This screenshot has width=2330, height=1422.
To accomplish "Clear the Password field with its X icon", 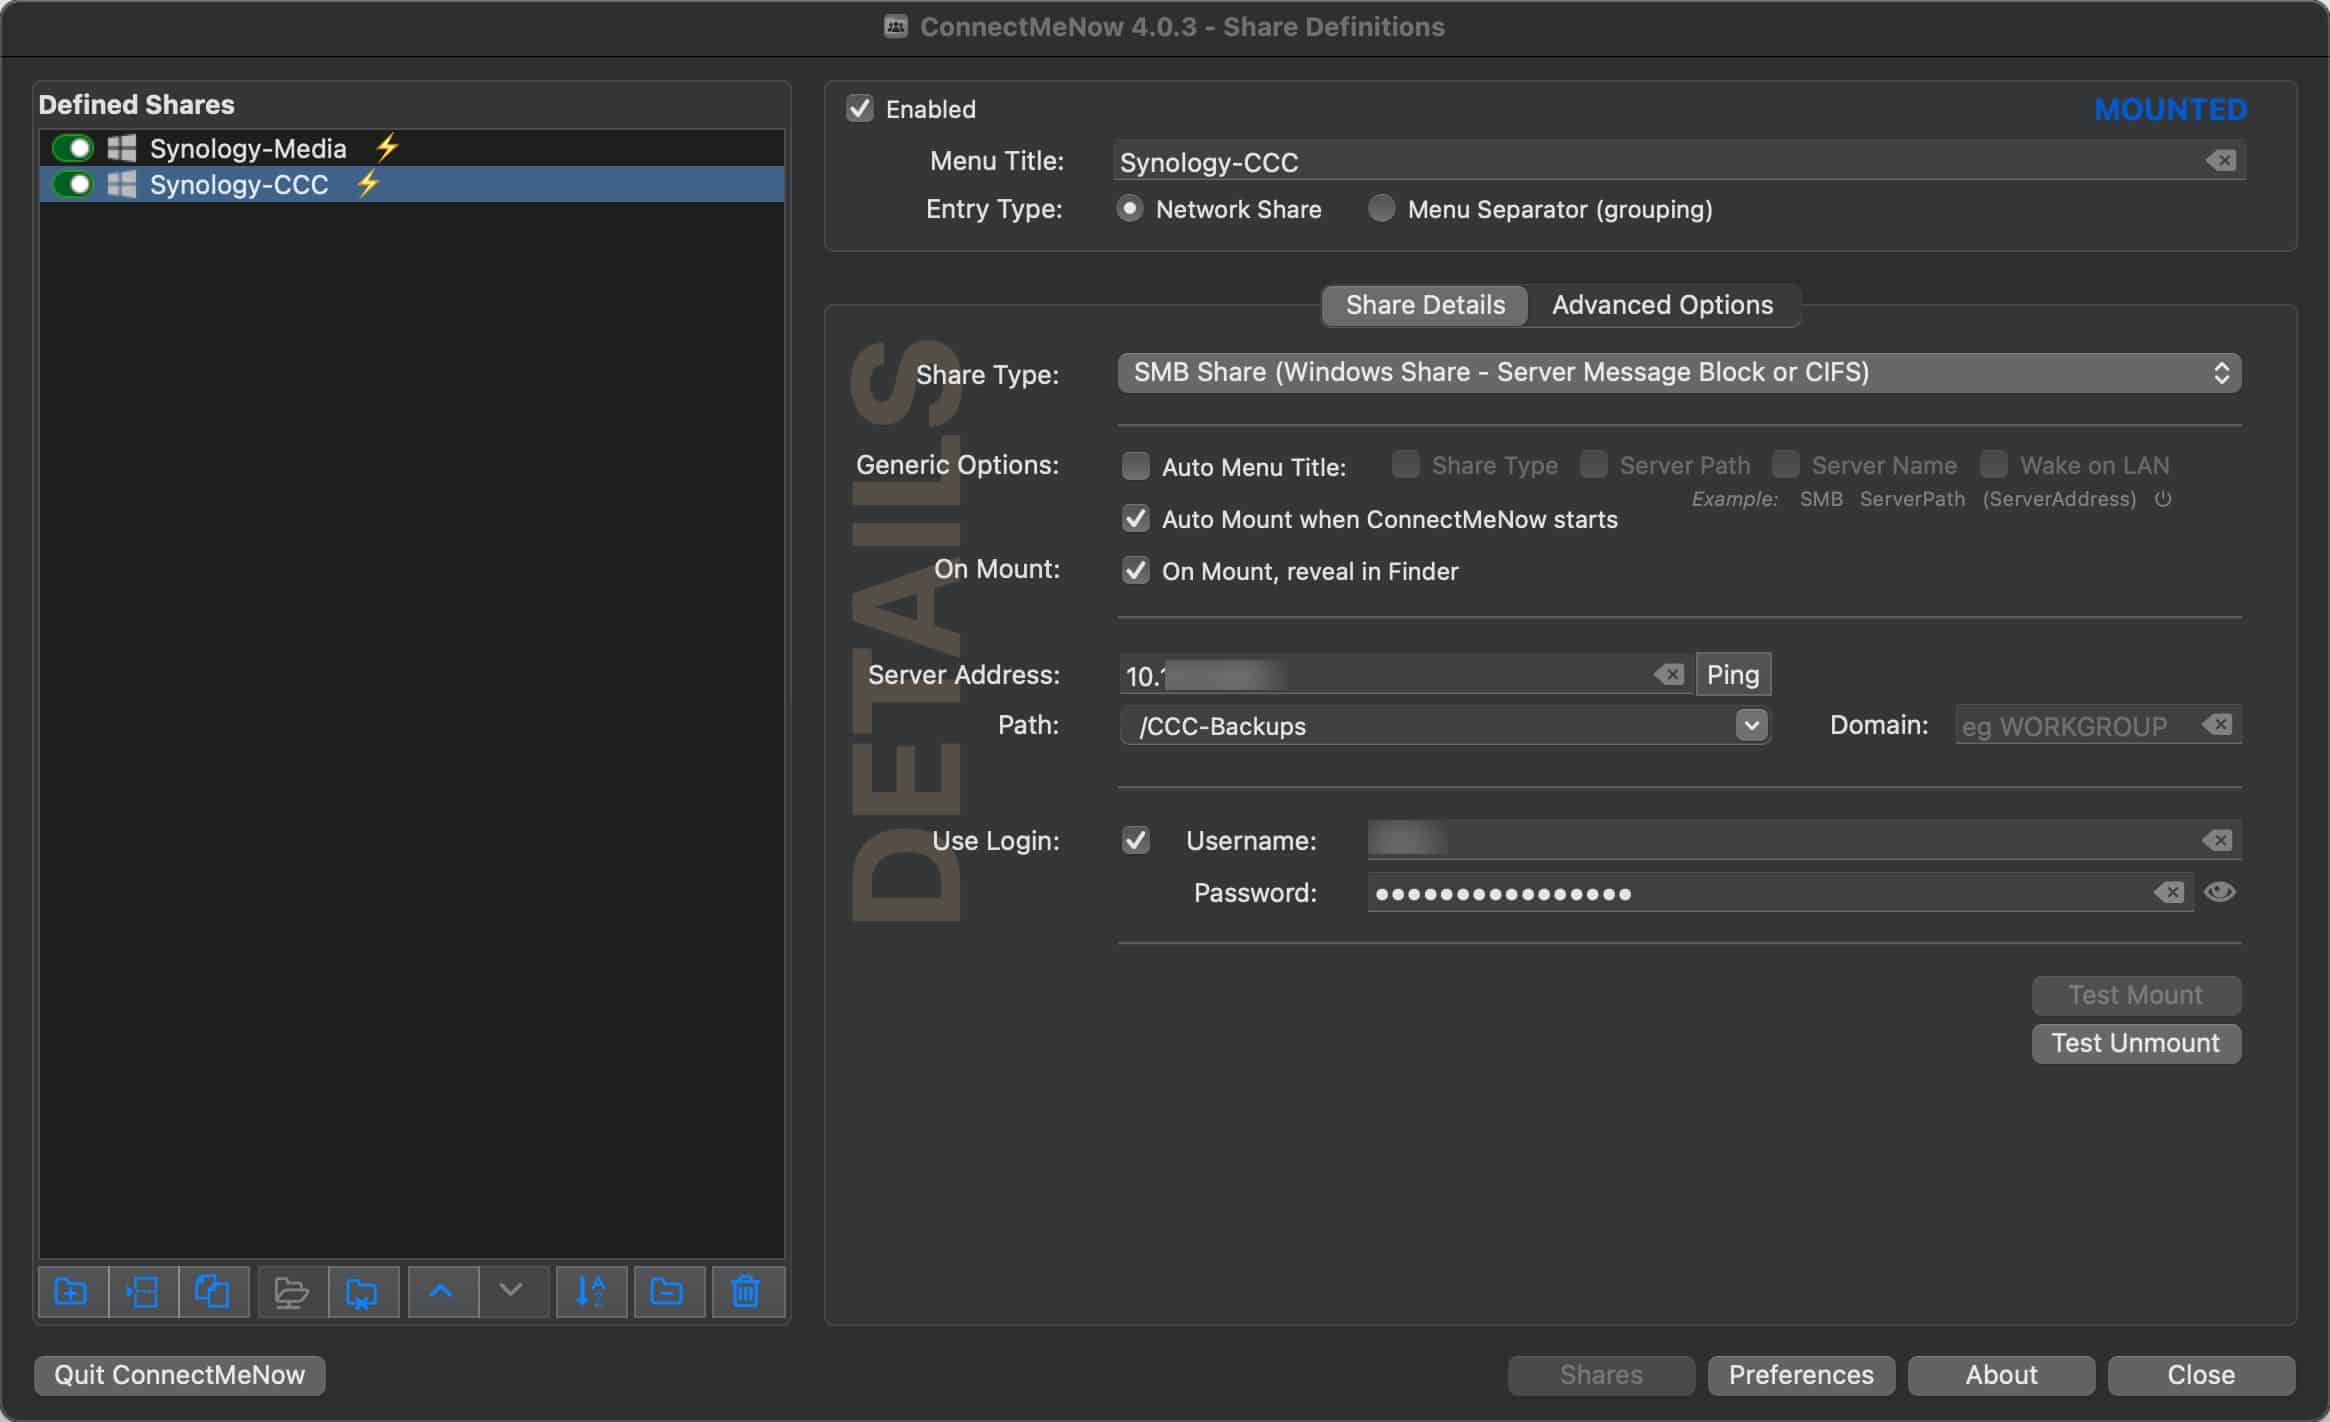I will pos(2169,892).
